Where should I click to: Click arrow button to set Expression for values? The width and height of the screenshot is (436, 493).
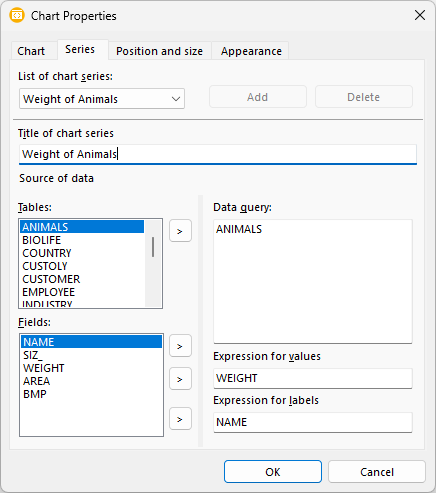coord(180,379)
